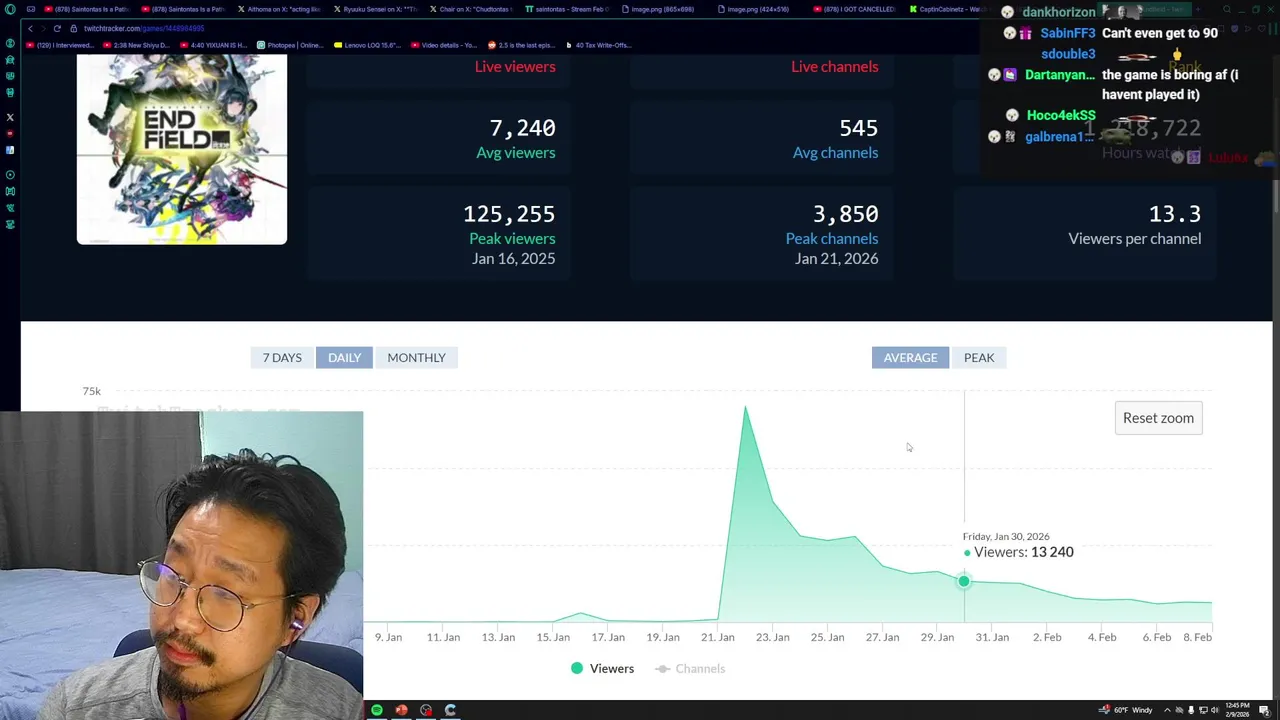Click the Endfield game cover image
This screenshot has height=720, width=1280.
click(182, 149)
